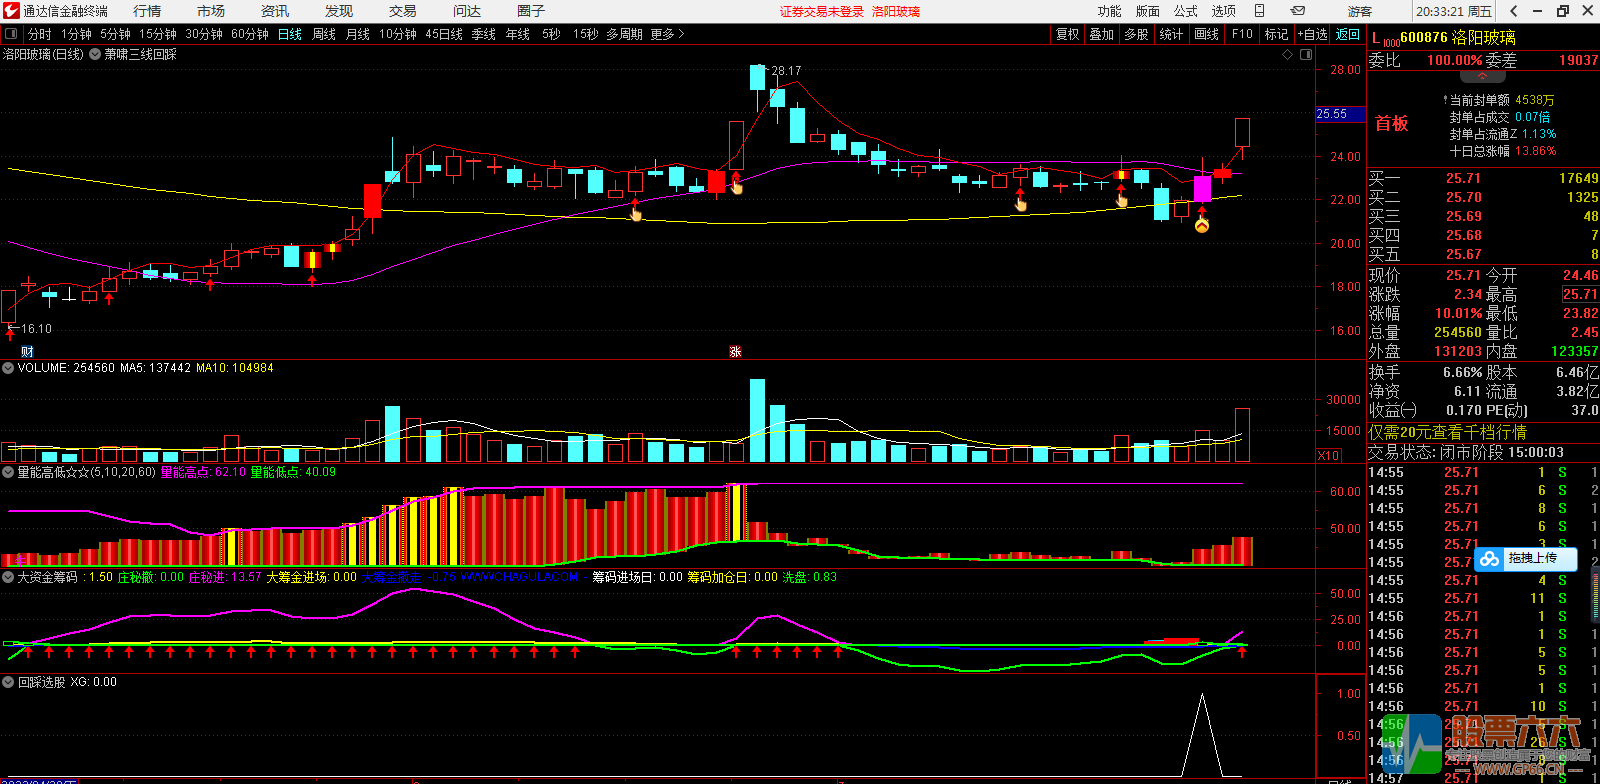
Task: Switch to the 周线 weekly period tab
Action: 324,34
